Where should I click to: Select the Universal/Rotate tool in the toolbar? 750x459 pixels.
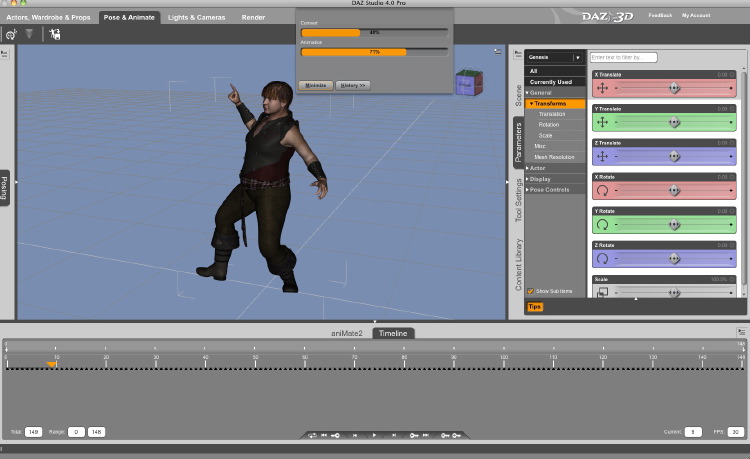[11, 34]
